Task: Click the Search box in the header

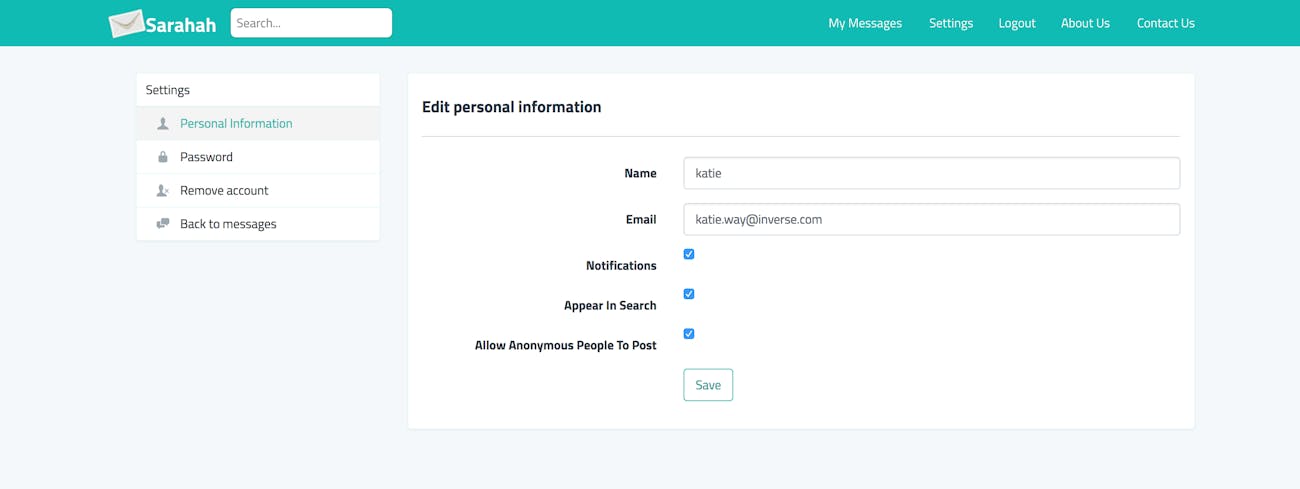Action: 311,23
